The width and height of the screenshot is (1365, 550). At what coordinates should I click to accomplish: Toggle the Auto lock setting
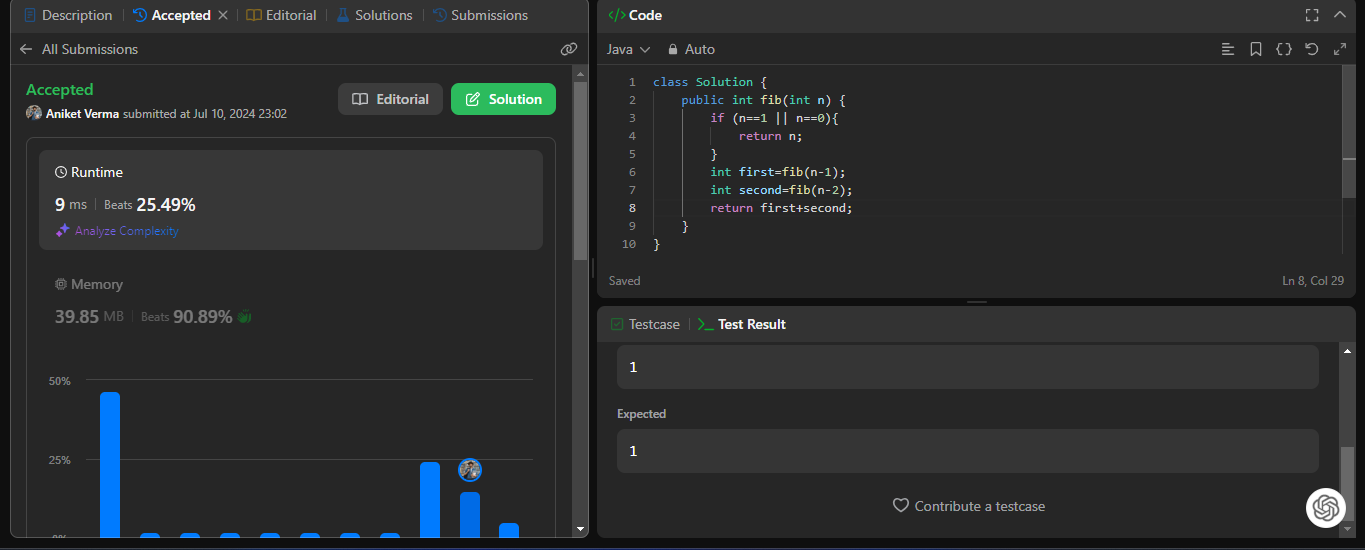coord(691,49)
